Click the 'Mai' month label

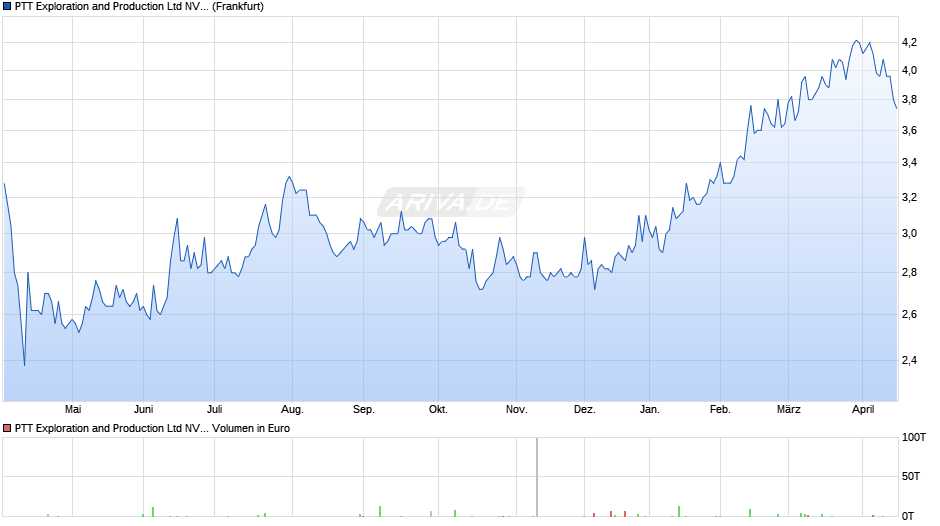coord(73,410)
